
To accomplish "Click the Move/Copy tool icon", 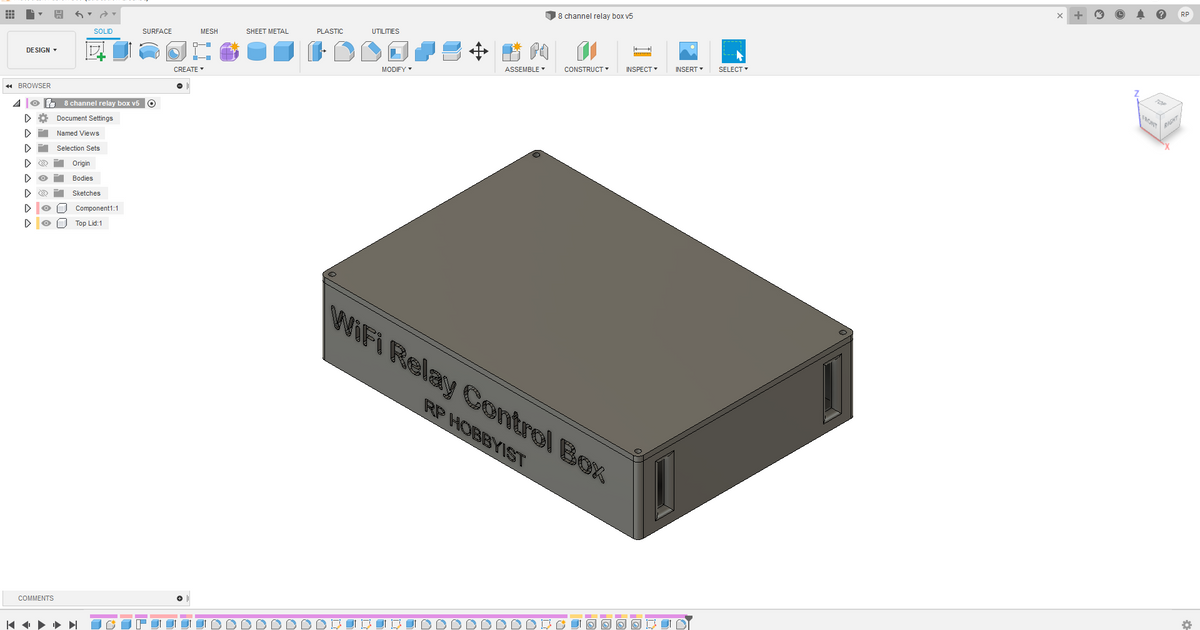I will 479,51.
